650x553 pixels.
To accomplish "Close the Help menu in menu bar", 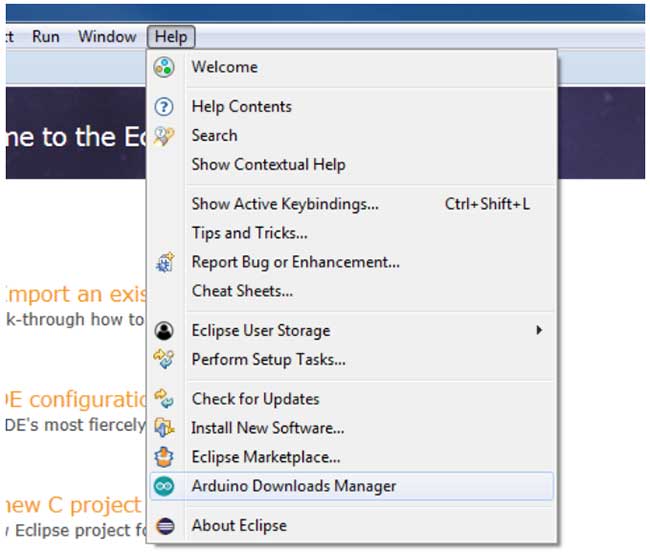I will pos(171,37).
